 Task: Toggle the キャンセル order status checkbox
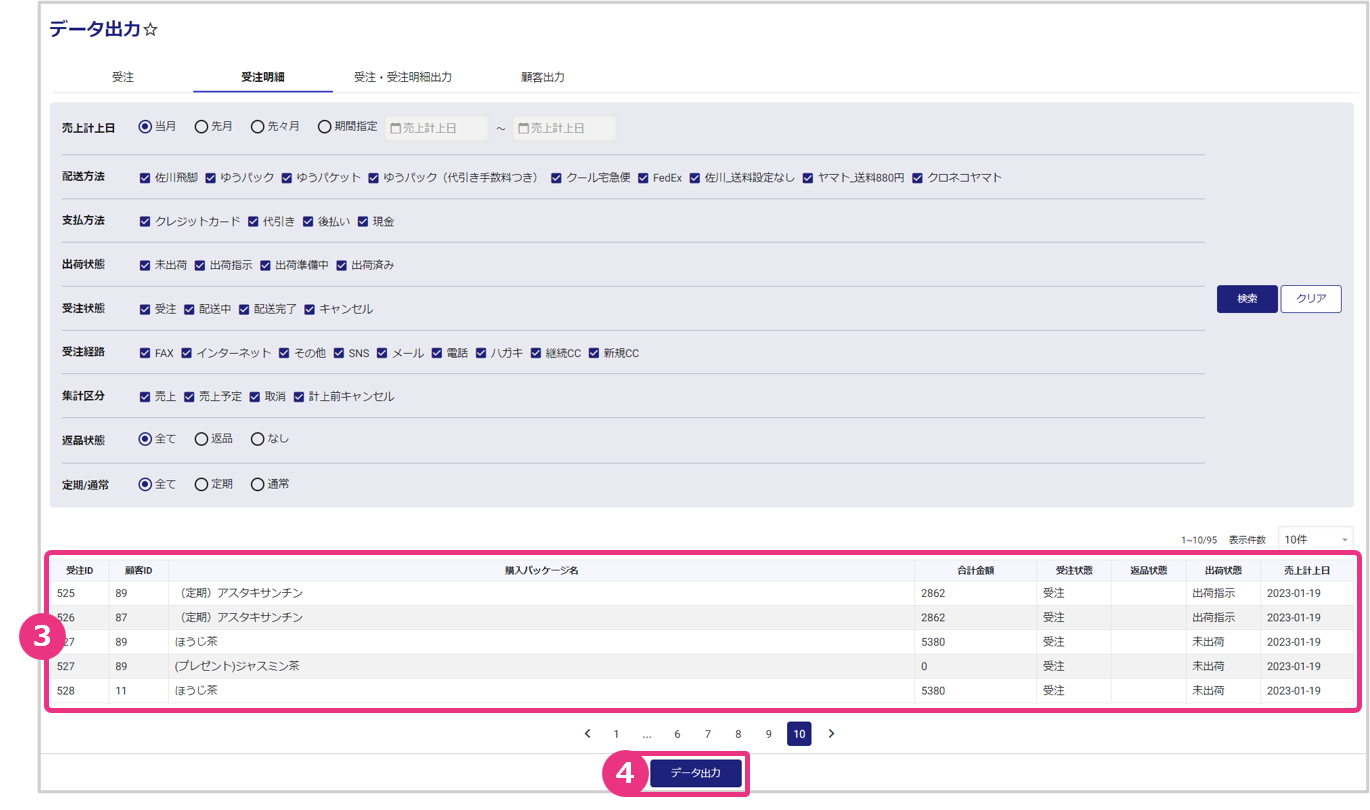click(x=310, y=310)
